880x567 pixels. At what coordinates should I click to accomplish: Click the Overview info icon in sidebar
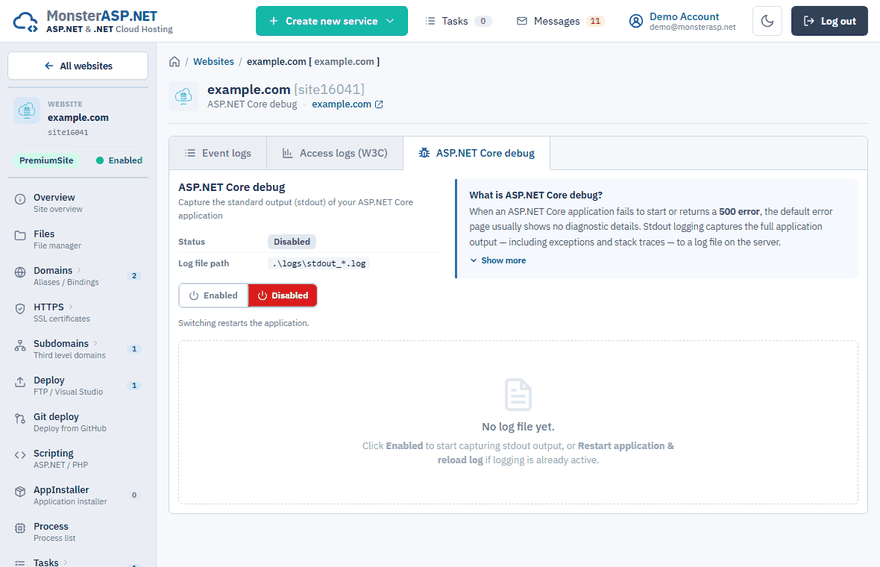(20, 199)
